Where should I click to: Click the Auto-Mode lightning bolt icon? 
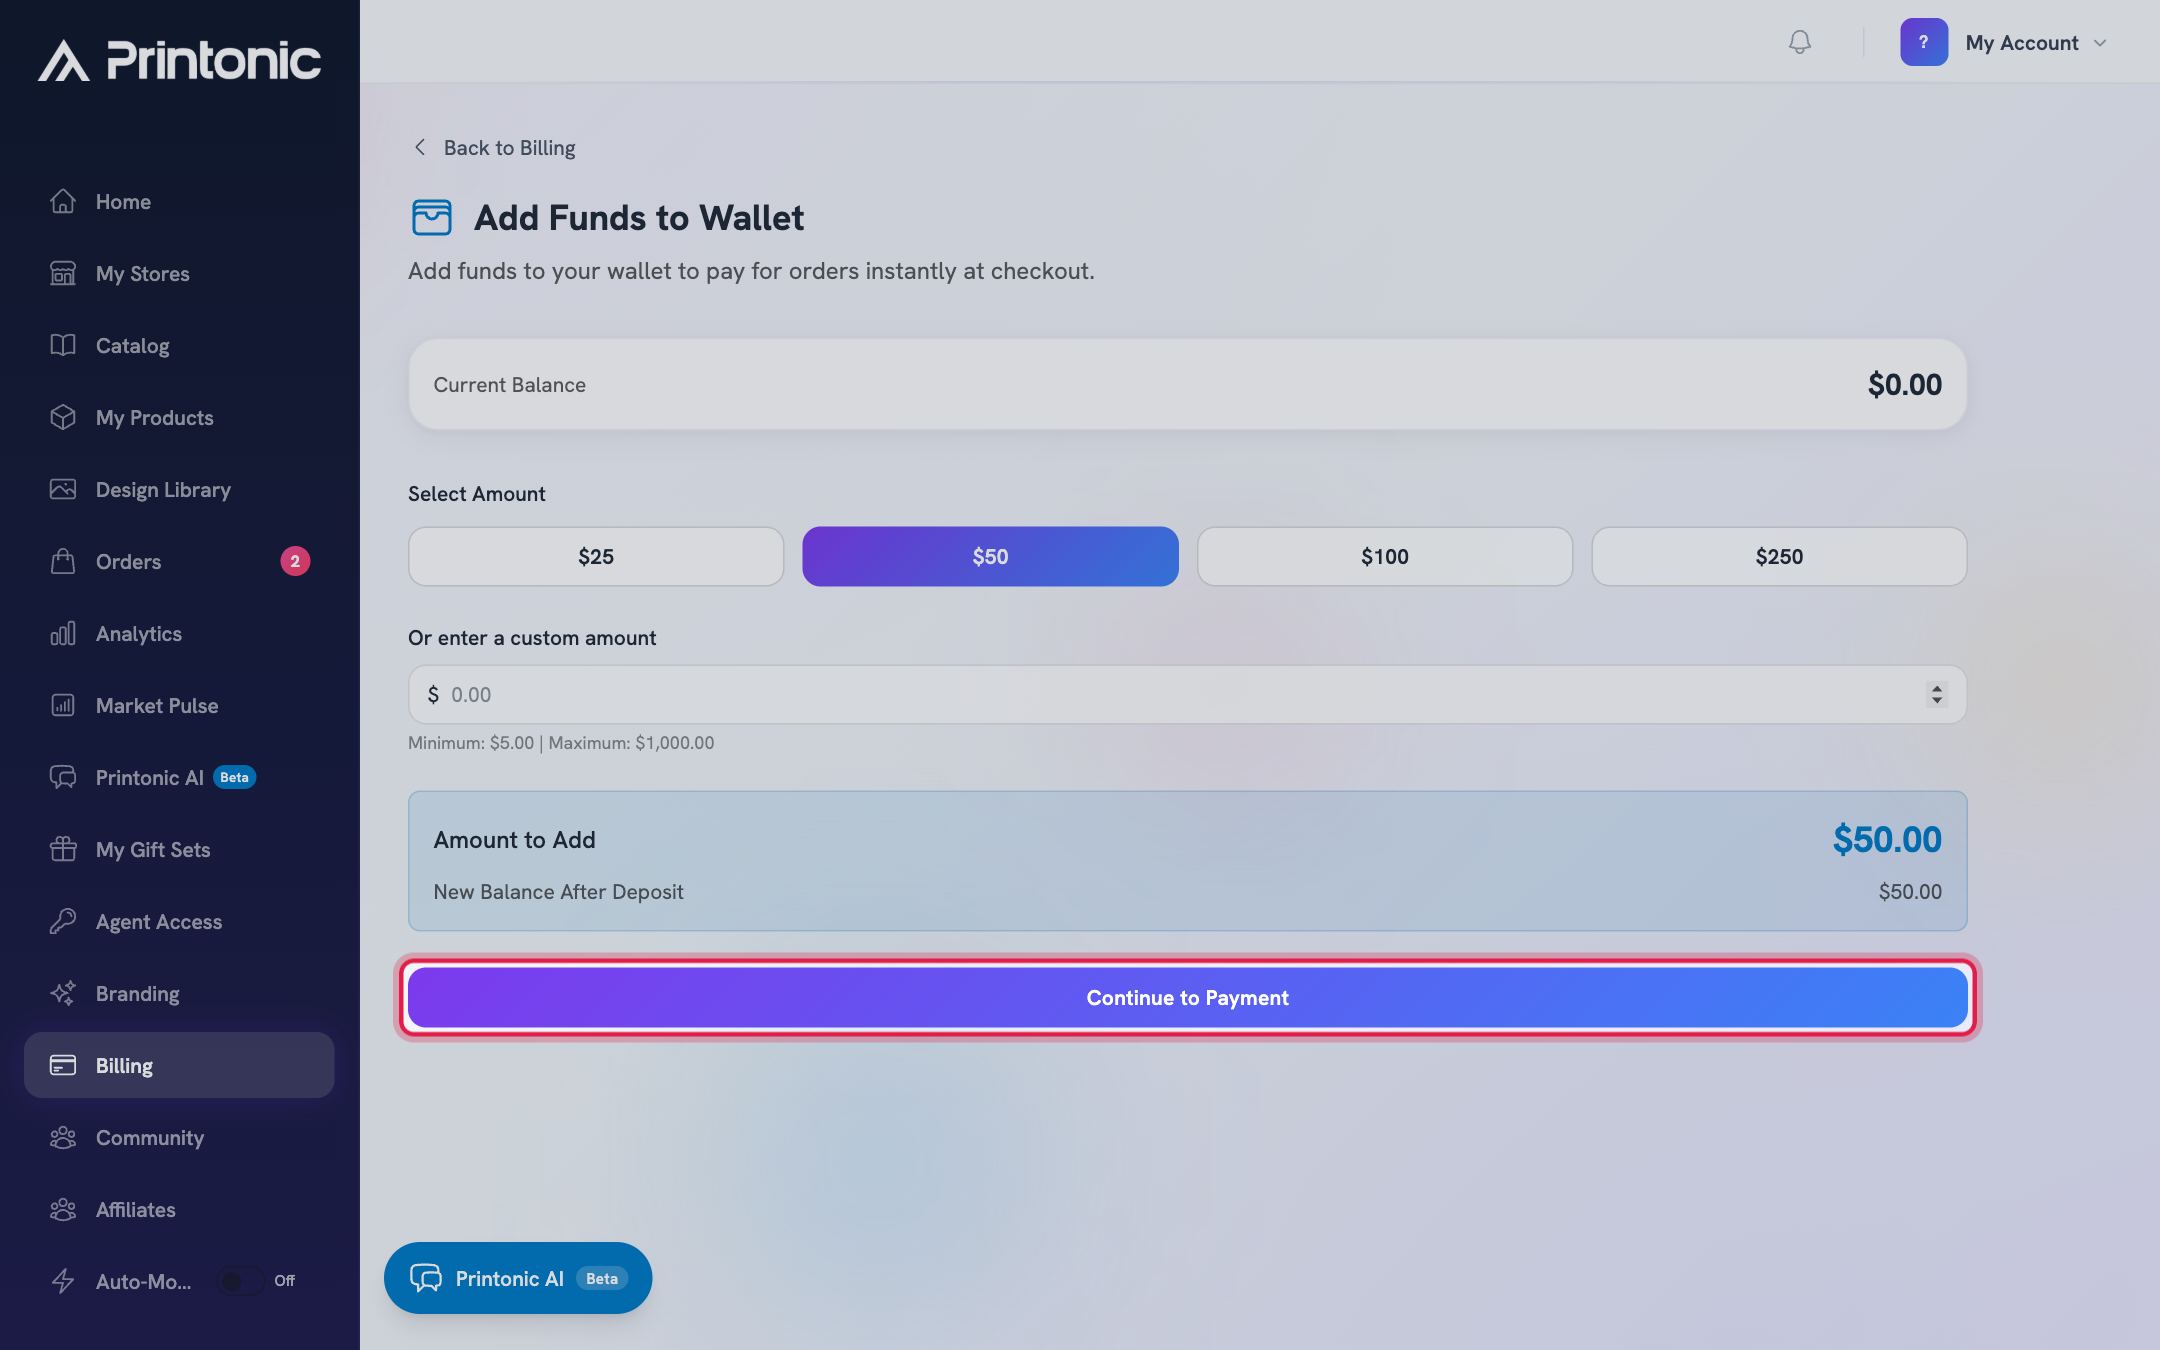(63, 1281)
